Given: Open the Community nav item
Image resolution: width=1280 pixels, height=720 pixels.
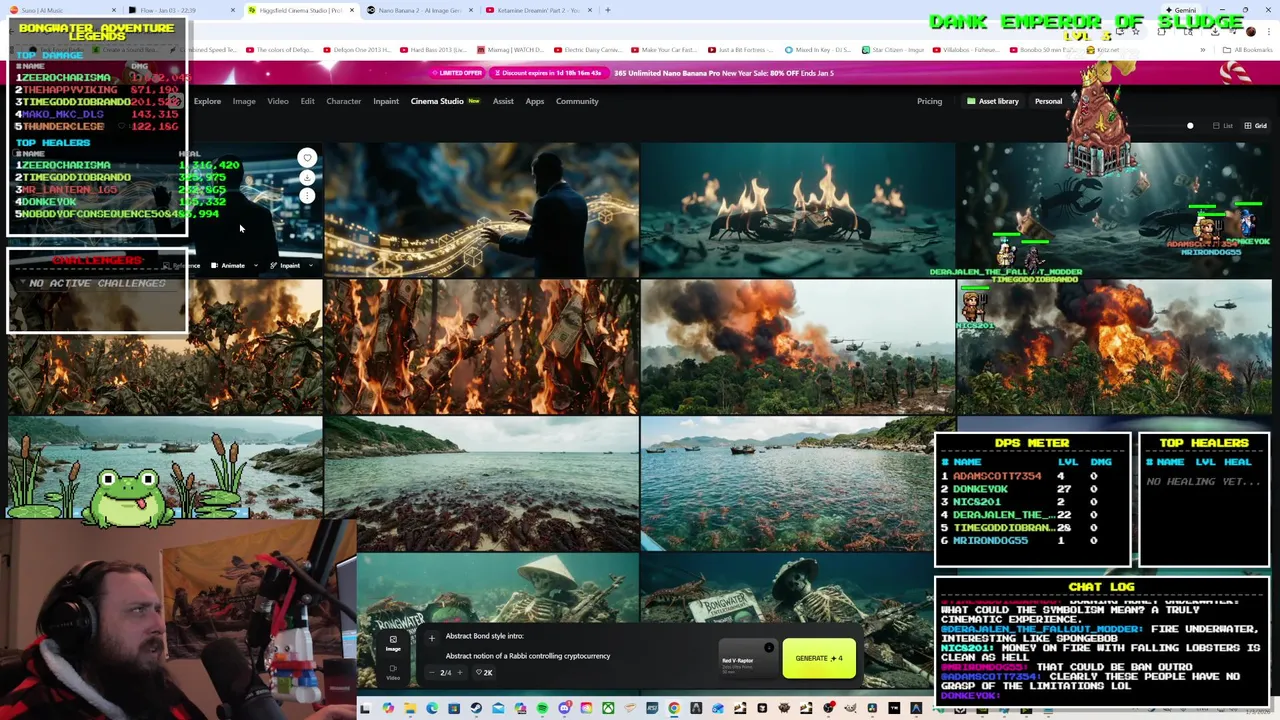Looking at the screenshot, I should (x=577, y=101).
